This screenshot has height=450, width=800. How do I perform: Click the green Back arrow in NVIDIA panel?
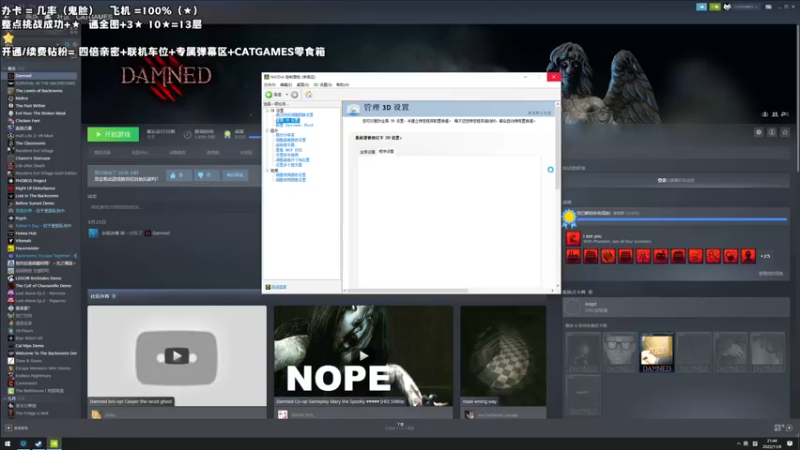[x=269, y=95]
